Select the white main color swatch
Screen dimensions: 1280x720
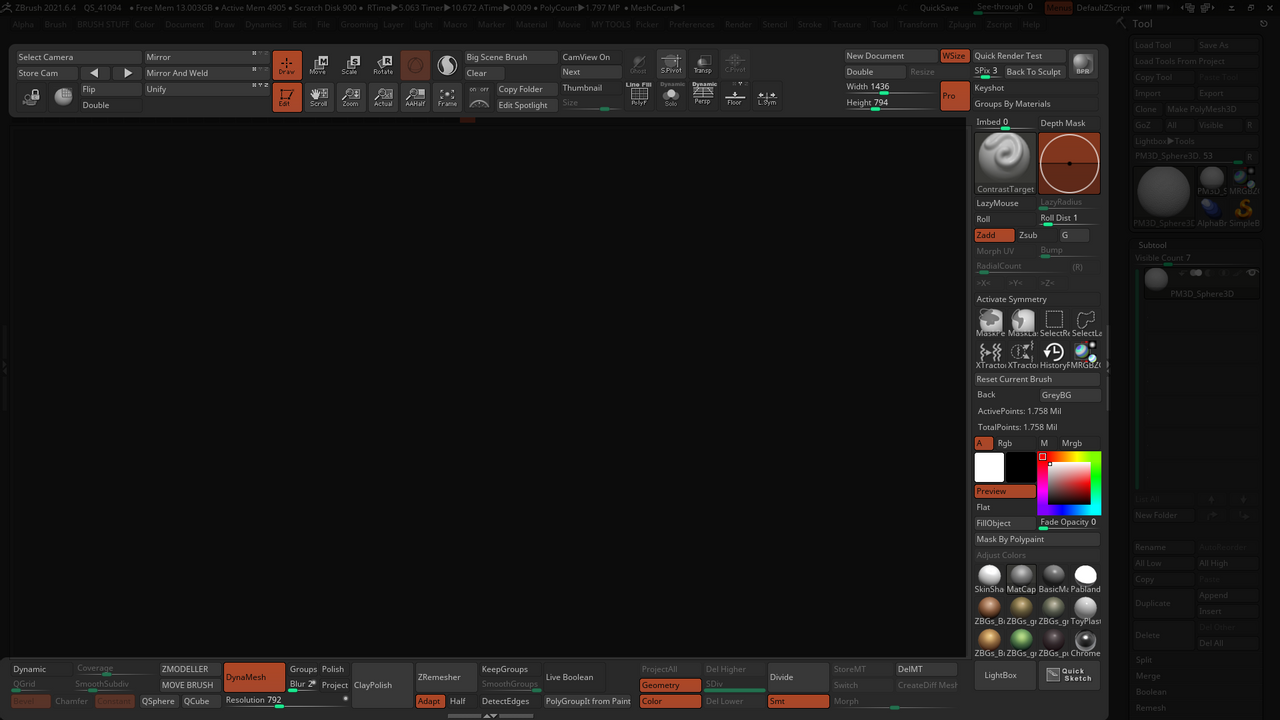pos(989,467)
